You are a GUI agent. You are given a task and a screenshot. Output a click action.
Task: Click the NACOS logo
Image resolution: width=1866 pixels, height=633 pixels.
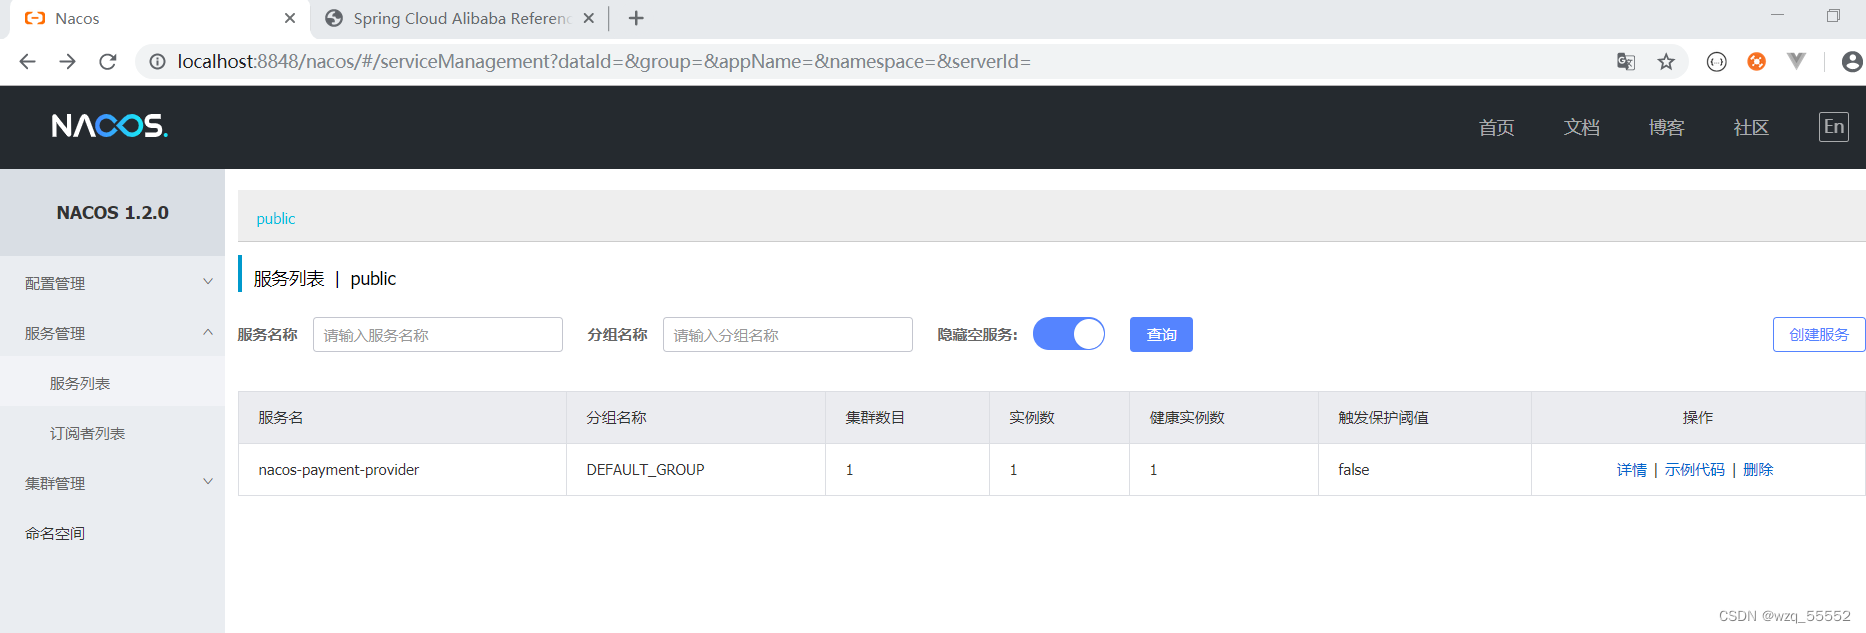[x=109, y=126]
